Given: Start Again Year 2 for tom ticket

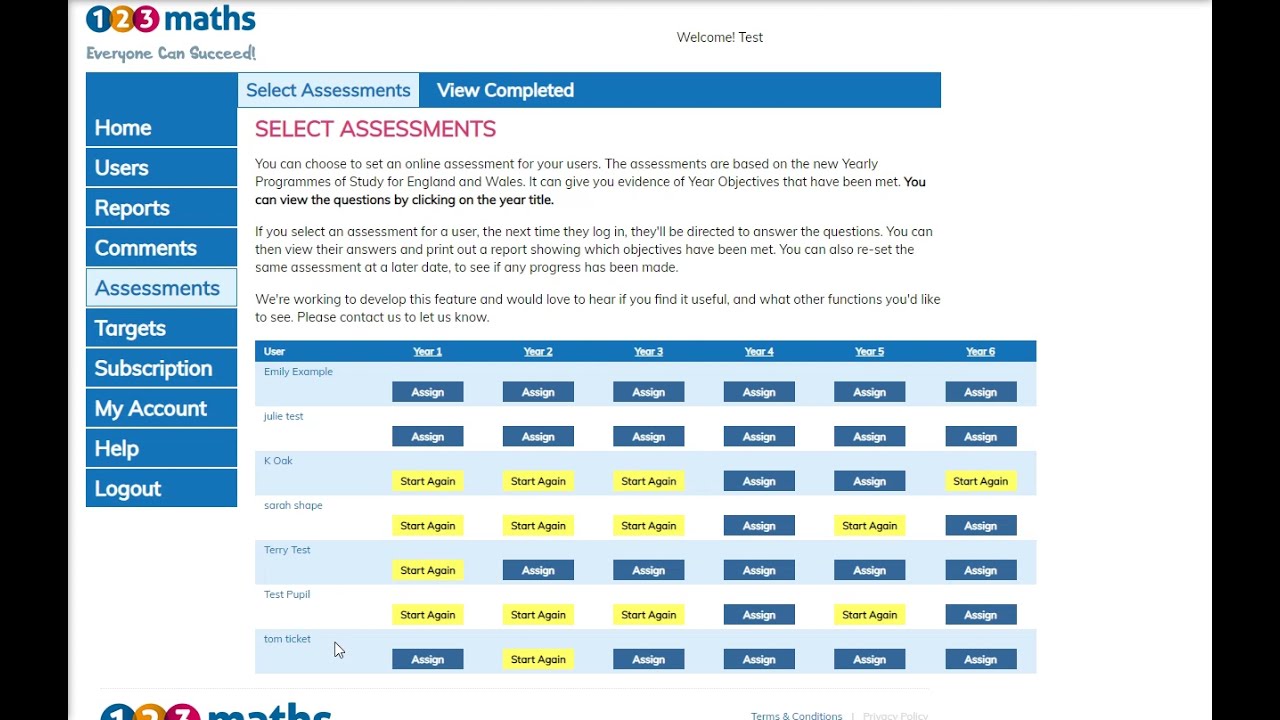Looking at the screenshot, I should (538, 659).
